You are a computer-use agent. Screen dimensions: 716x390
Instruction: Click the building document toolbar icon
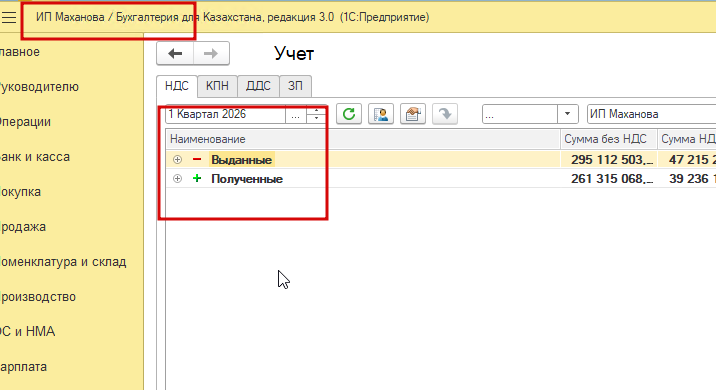click(413, 114)
